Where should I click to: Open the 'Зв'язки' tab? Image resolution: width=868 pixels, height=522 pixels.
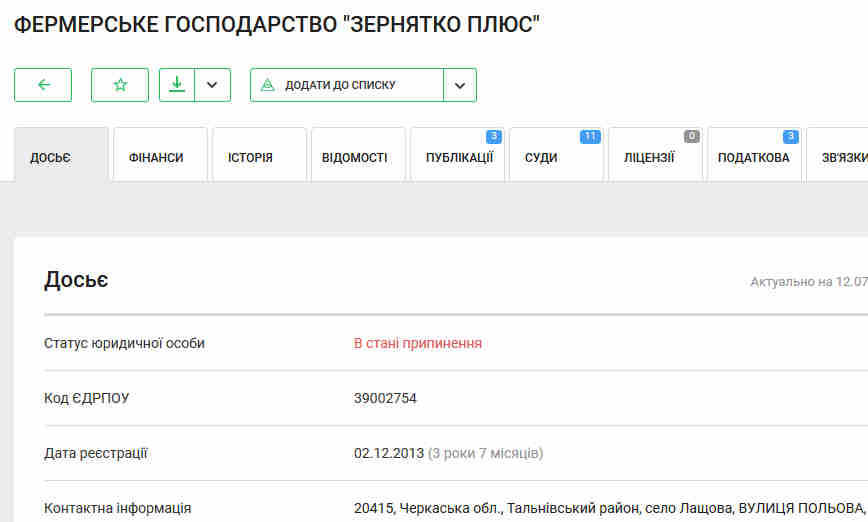(838, 157)
